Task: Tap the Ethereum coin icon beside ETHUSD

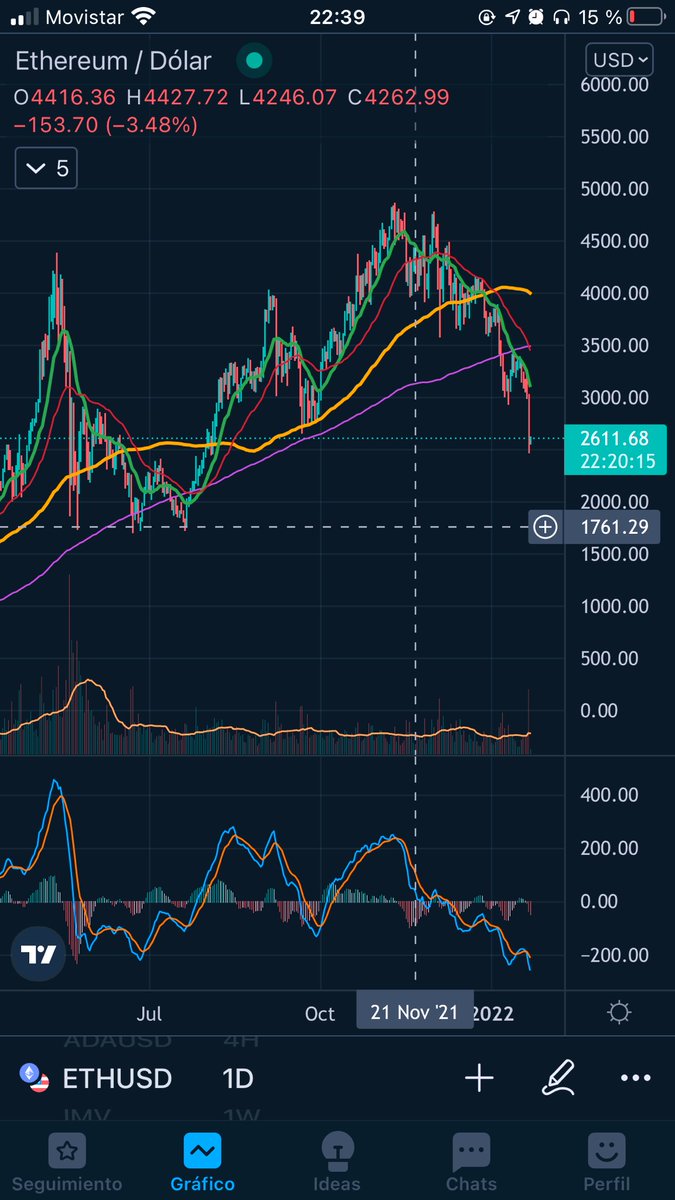Action: (x=34, y=1077)
